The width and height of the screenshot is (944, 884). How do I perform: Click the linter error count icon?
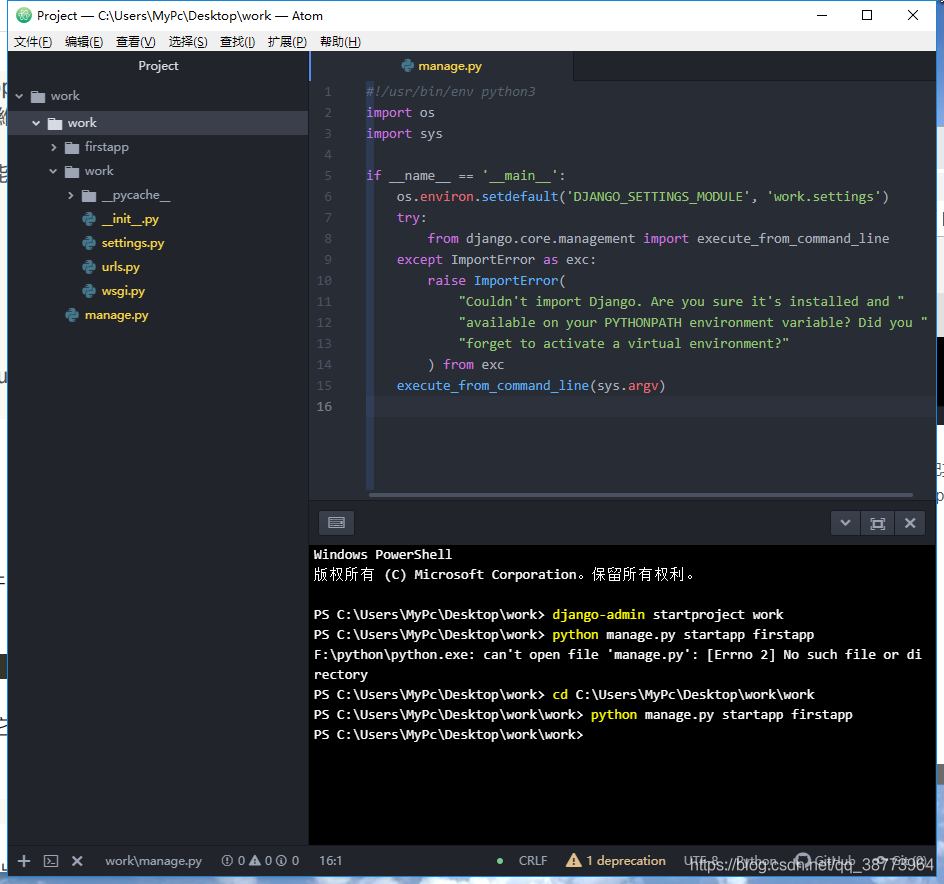pyautogui.click(x=227, y=861)
